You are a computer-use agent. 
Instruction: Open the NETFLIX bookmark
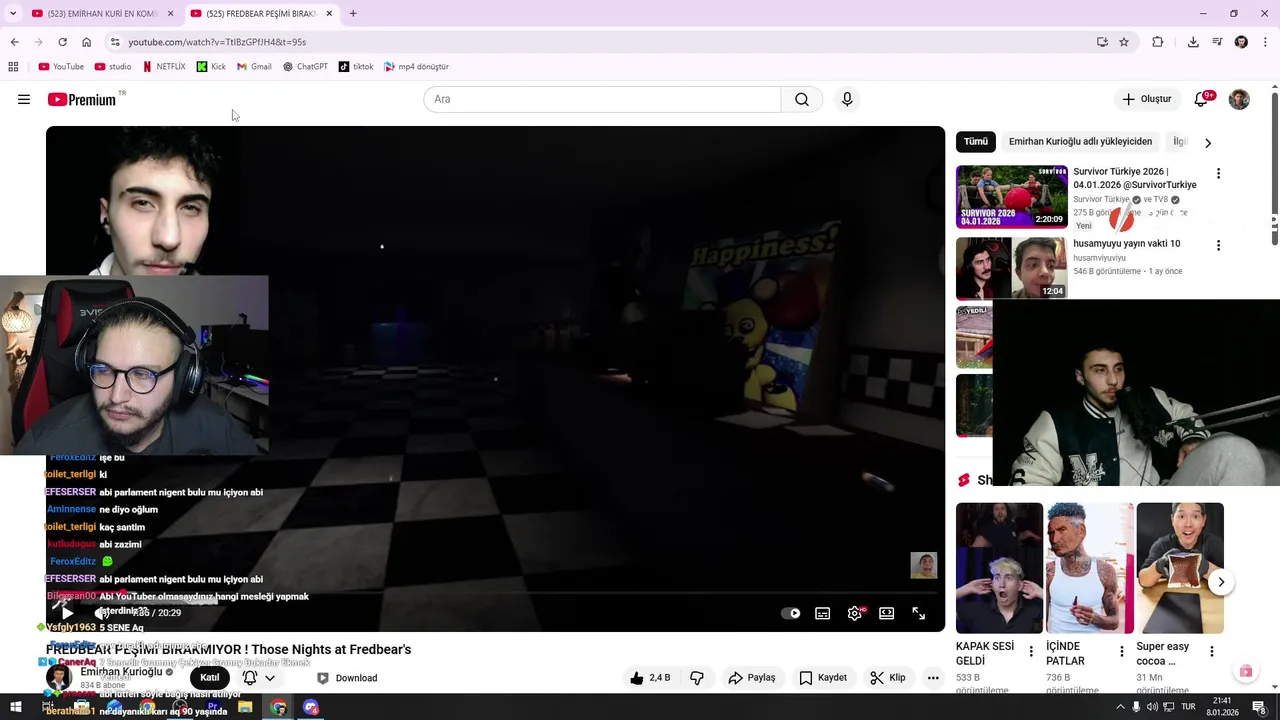164,67
